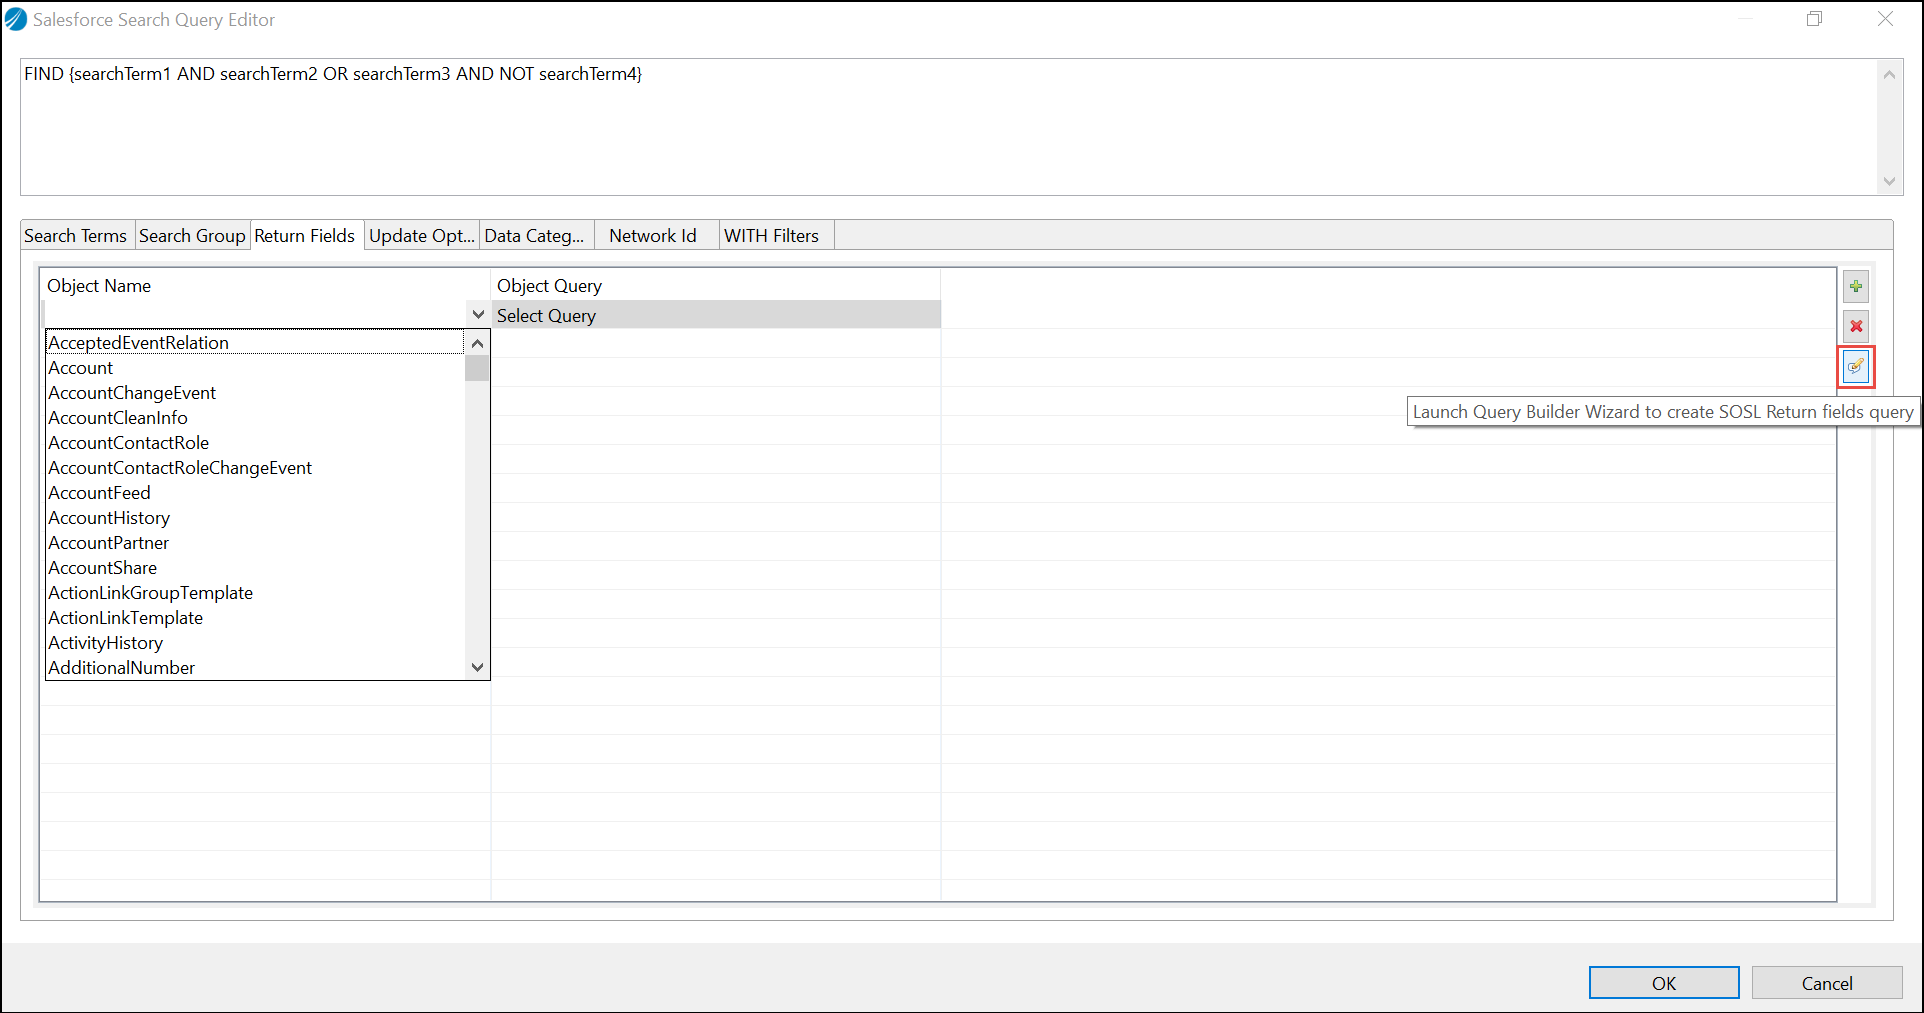Pick AccountHistory in the object list

click(x=255, y=518)
